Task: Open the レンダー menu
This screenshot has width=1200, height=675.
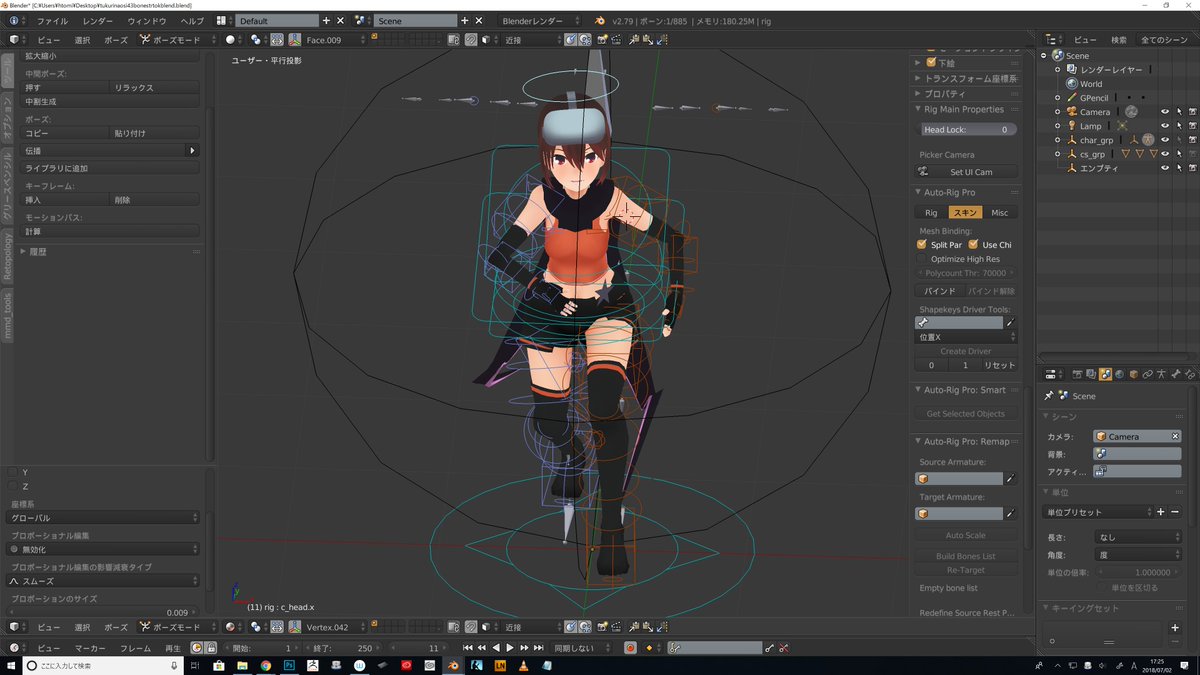Action: (x=98, y=20)
